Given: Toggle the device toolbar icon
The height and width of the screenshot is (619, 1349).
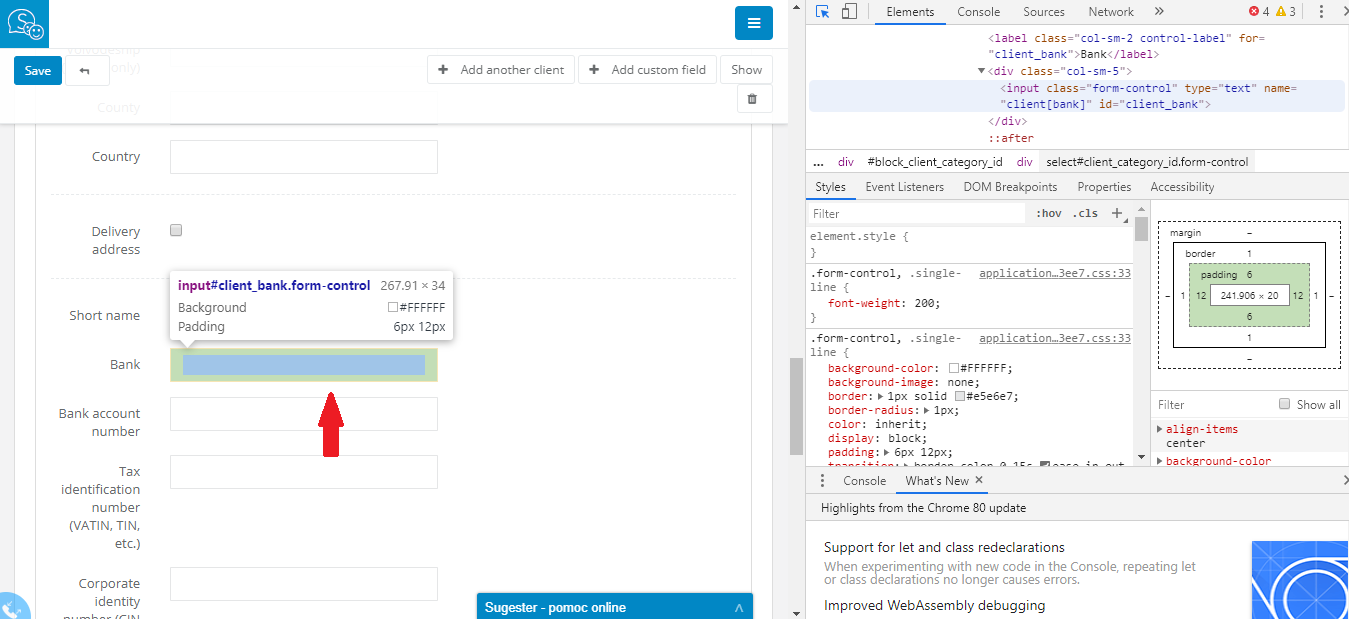Looking at the screenshot, I should 849,12.
